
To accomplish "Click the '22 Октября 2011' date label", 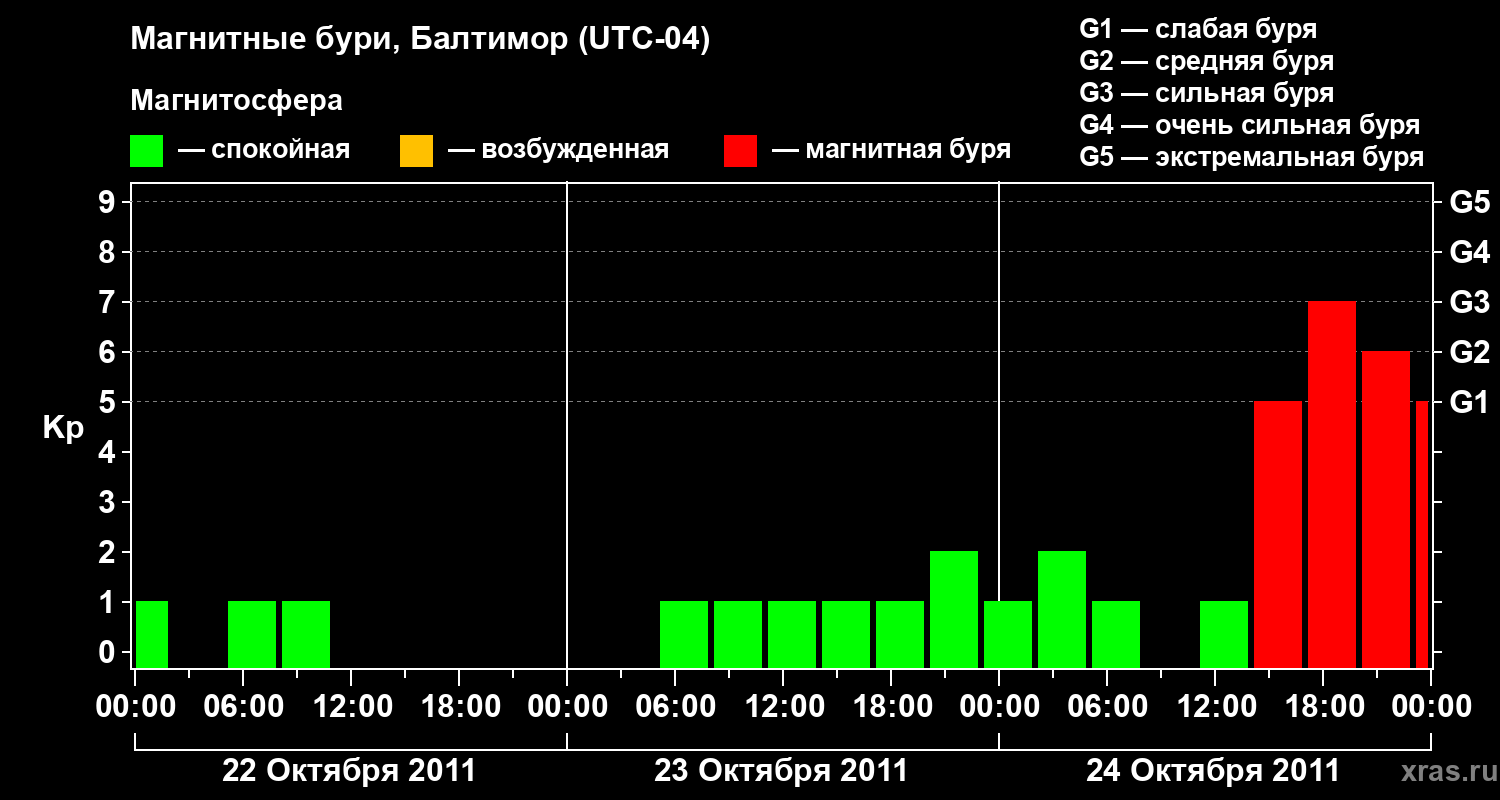I will tap(349, 771).
